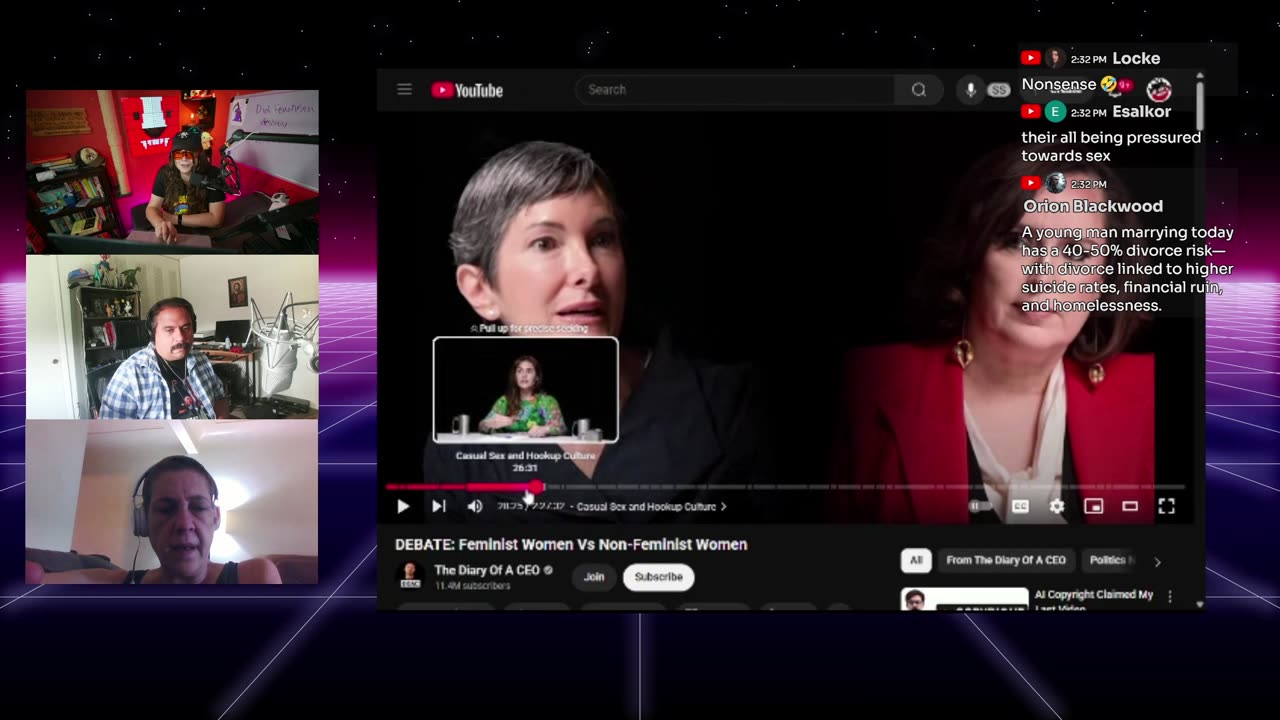
Task: Click the 'Pull up for precise seeking' hint
Action: [x=528, y=328]
